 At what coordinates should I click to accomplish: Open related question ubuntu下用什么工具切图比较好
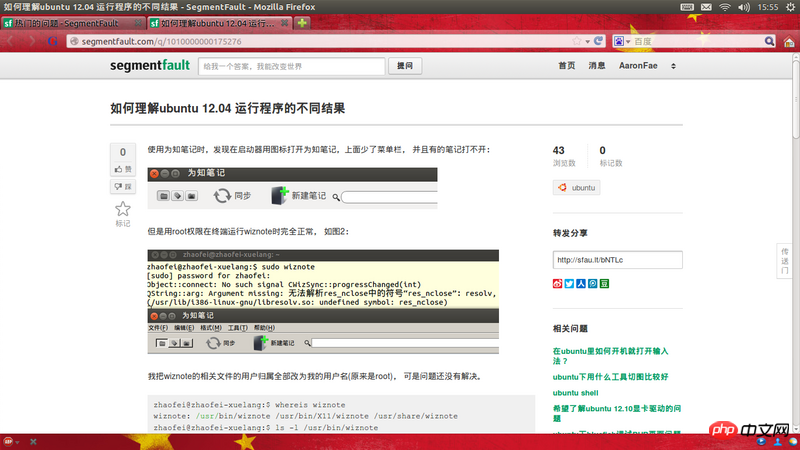tap(610, 377)
